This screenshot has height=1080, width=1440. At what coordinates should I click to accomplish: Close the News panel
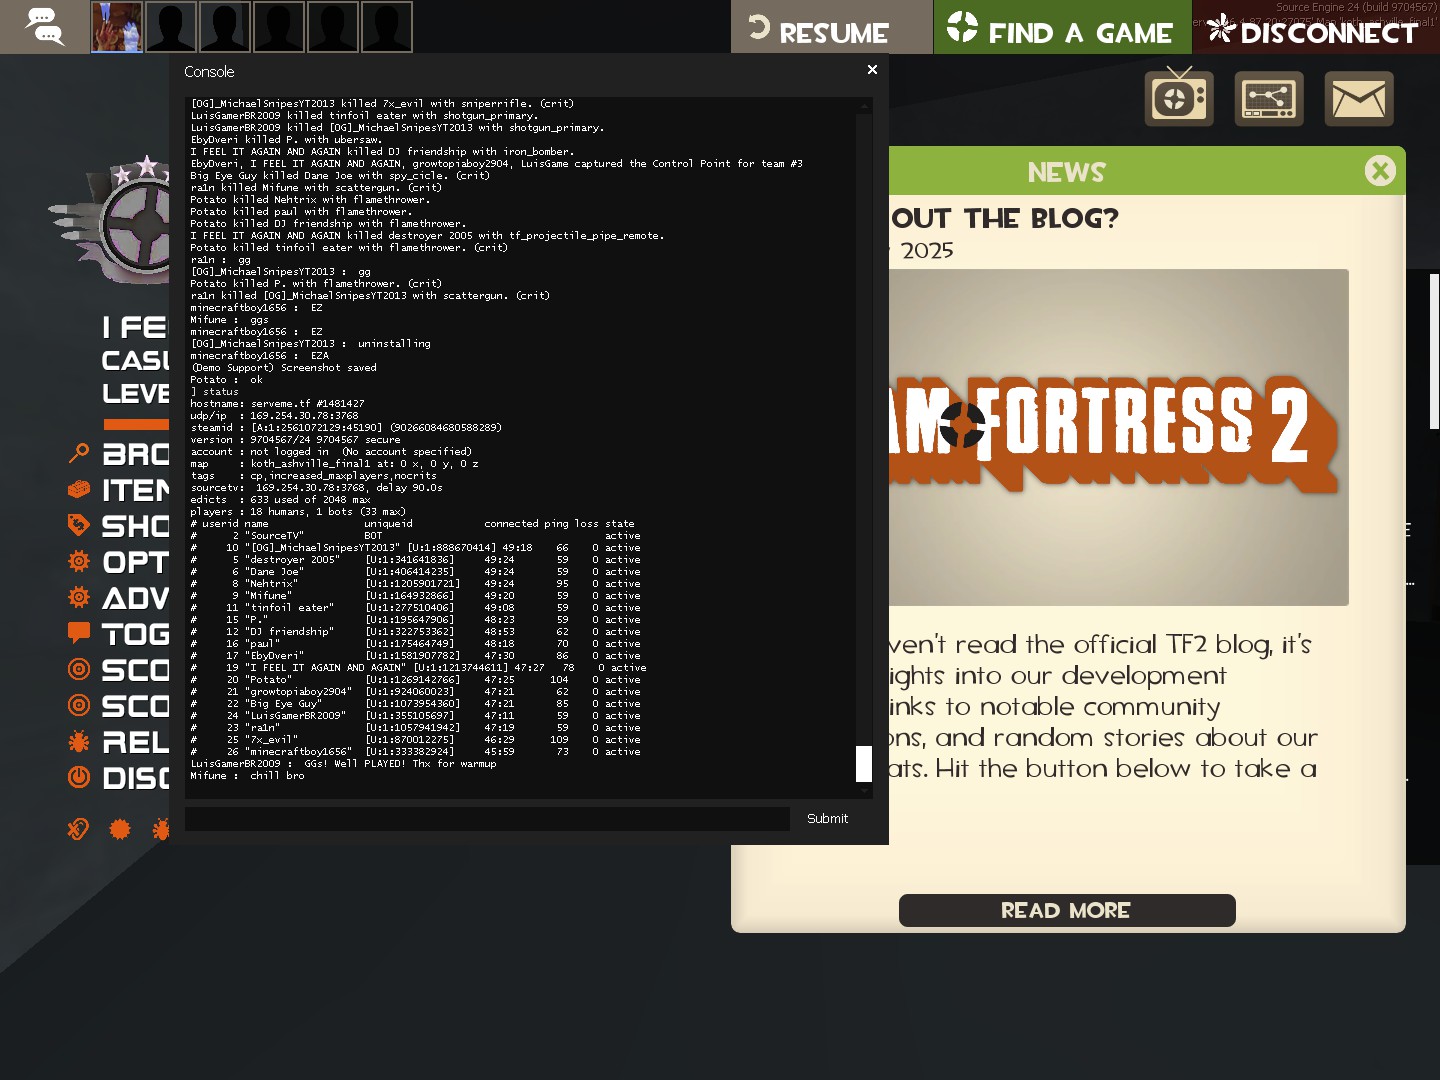(x=1380, y=171)
